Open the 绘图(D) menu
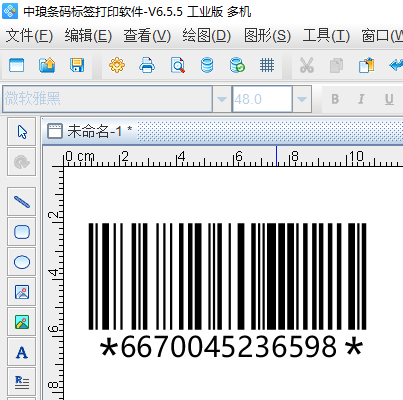Image resolution: width=403 pixels, height=400 pixels. pyautogui.click(x=206, y=35)
